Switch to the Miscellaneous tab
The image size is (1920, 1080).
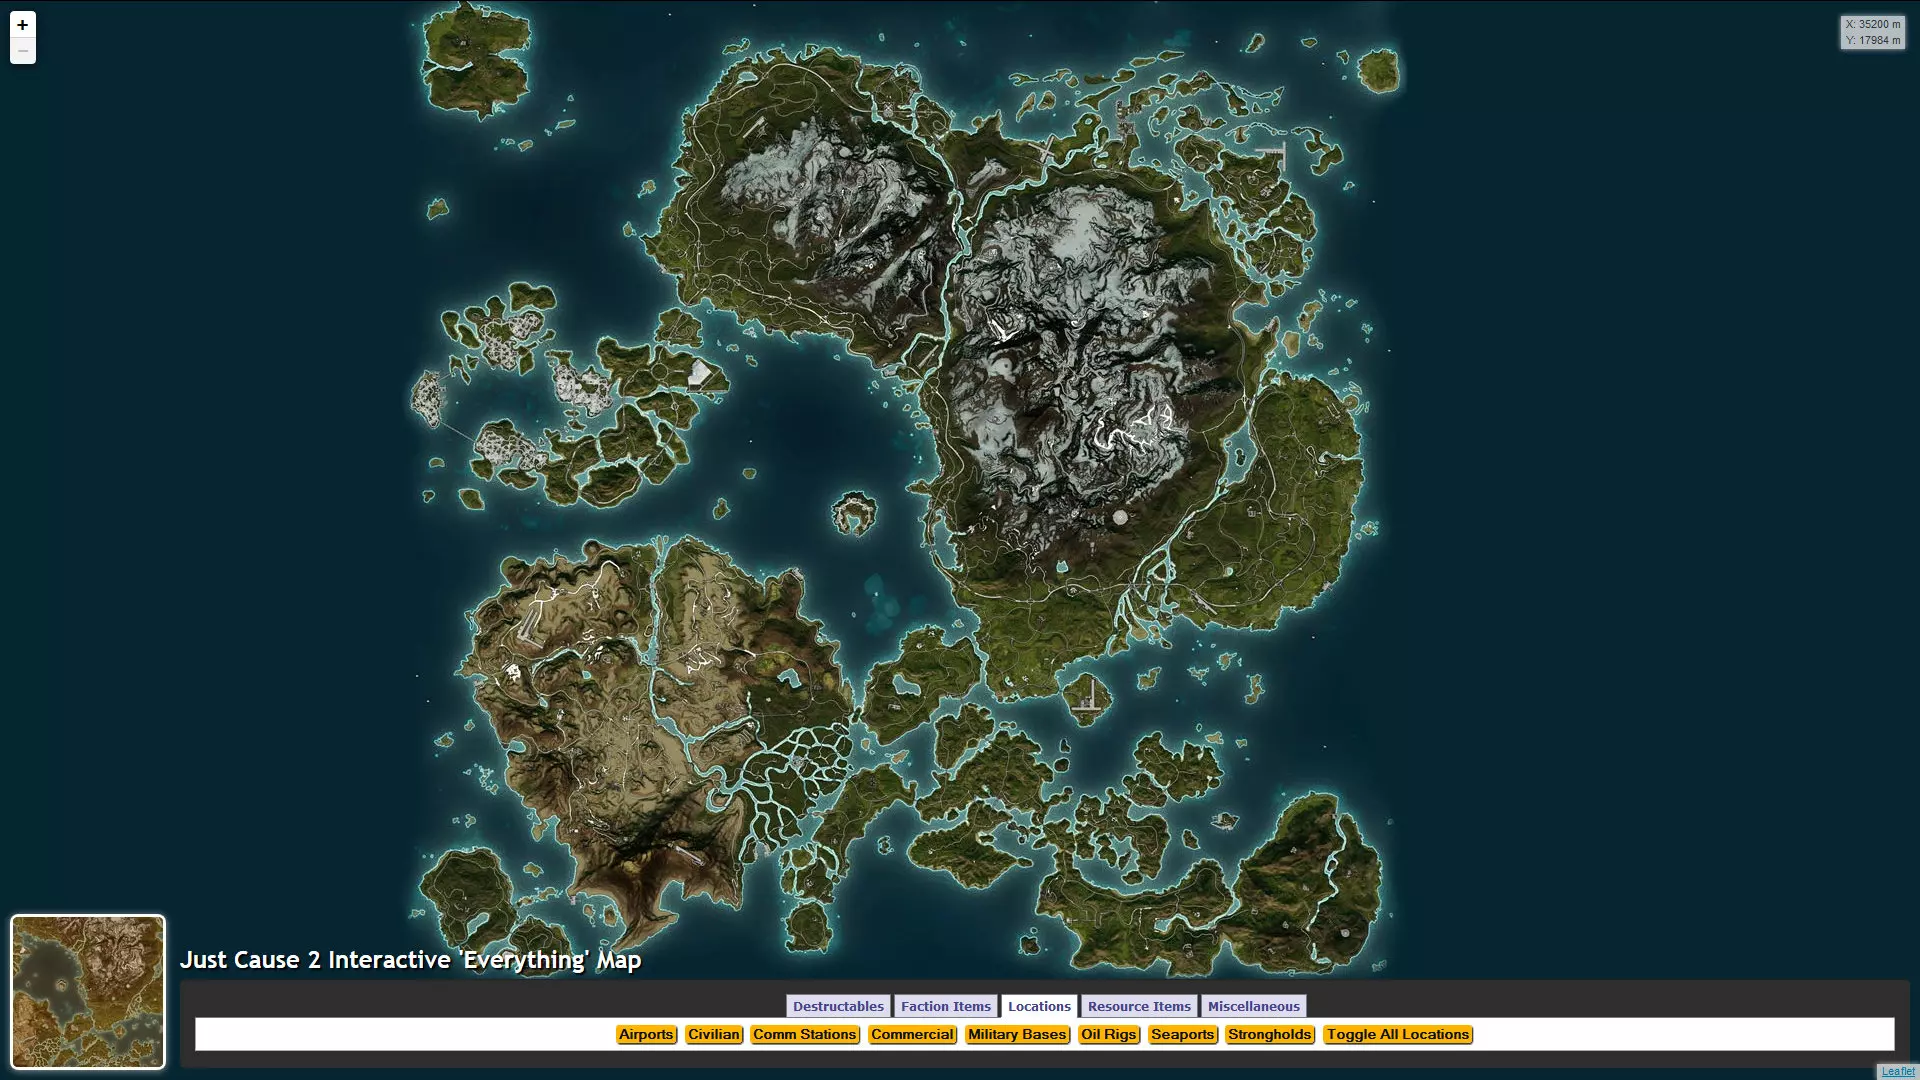tap(1253, 1006)
